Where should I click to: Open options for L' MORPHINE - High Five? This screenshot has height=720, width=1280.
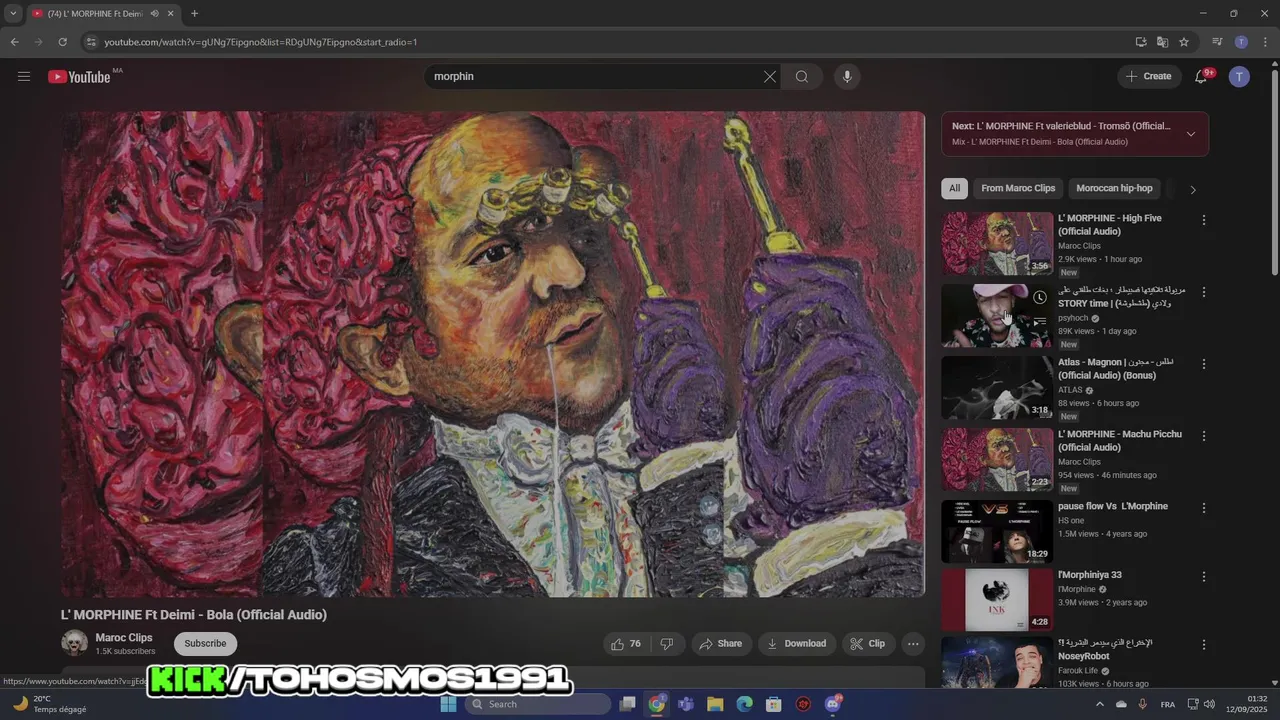1204,220
